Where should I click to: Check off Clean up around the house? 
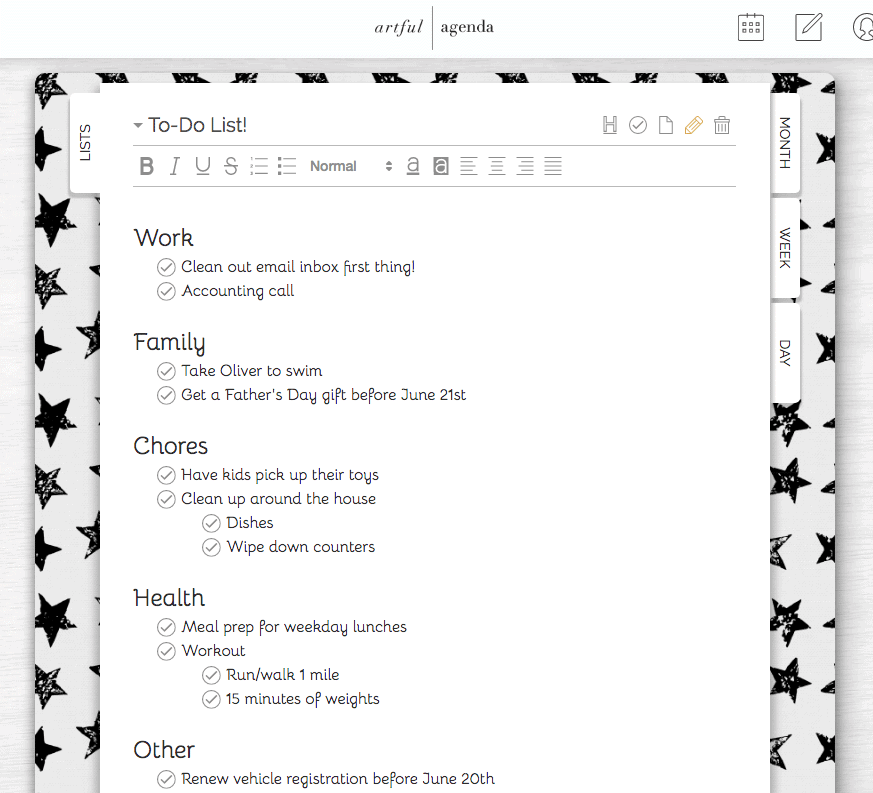166,499
